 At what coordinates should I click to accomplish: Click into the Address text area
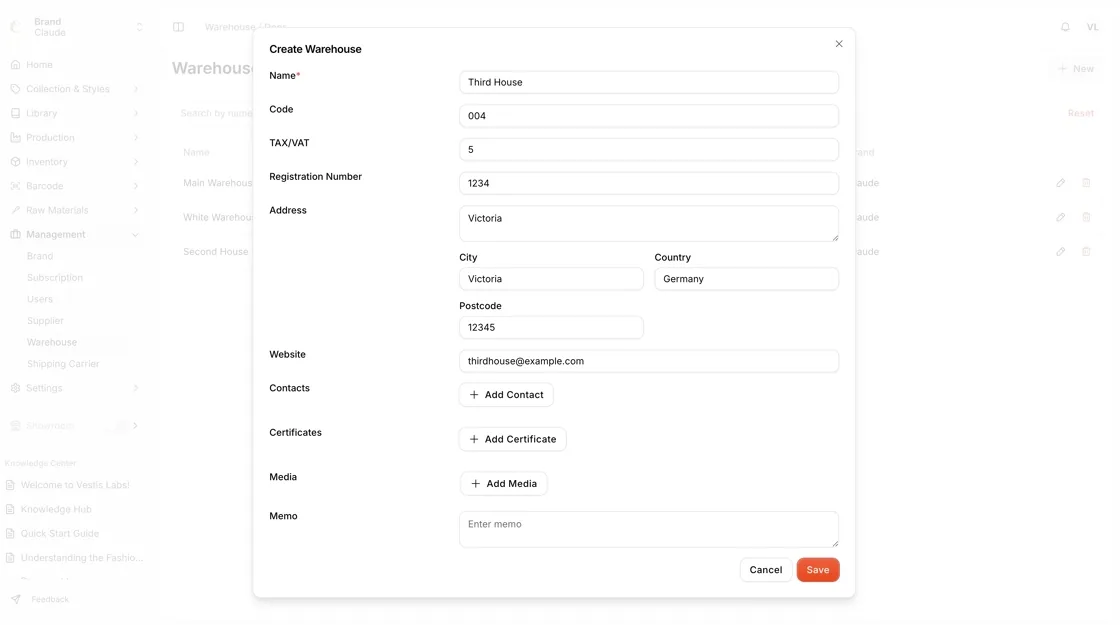click(649, 224)
